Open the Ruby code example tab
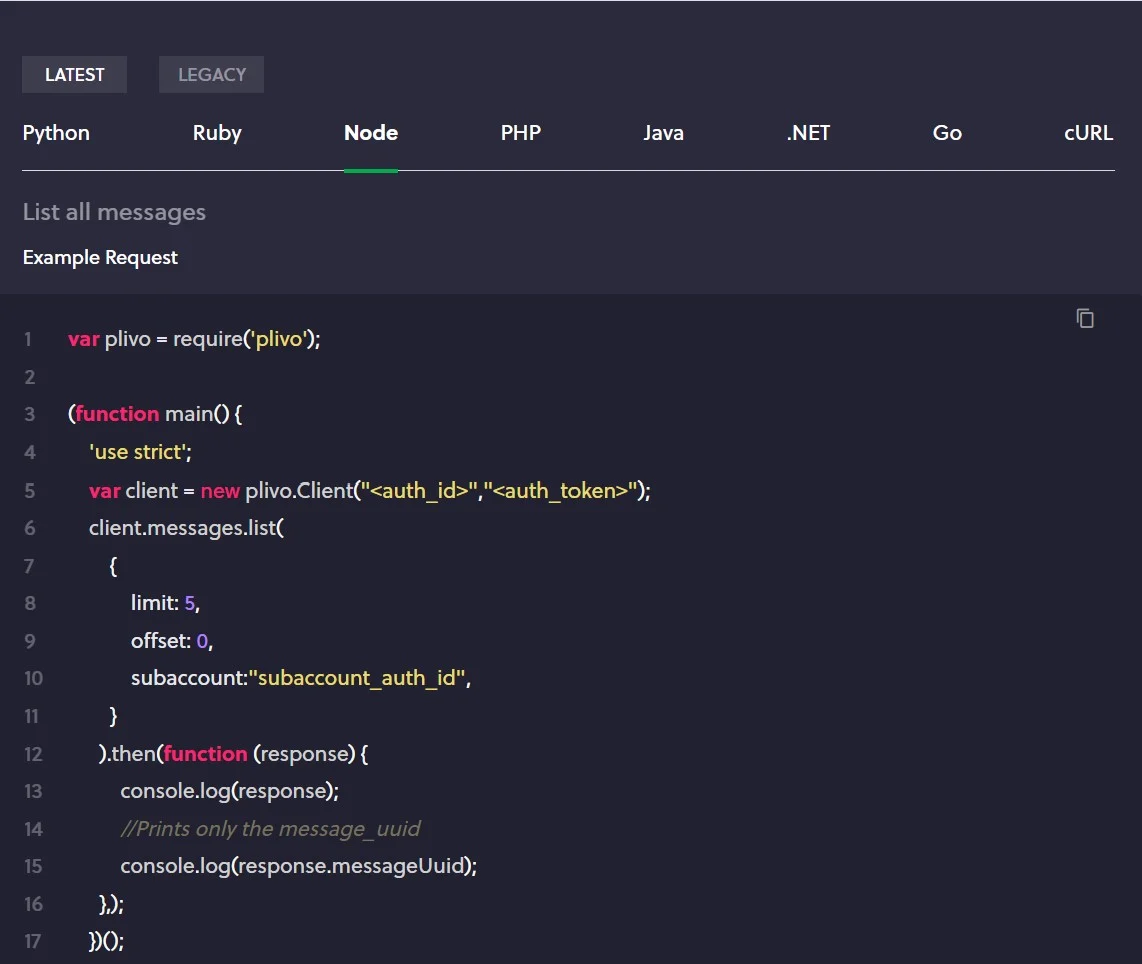The width and height of the screenshot is (1142, 964). point(217,133)
